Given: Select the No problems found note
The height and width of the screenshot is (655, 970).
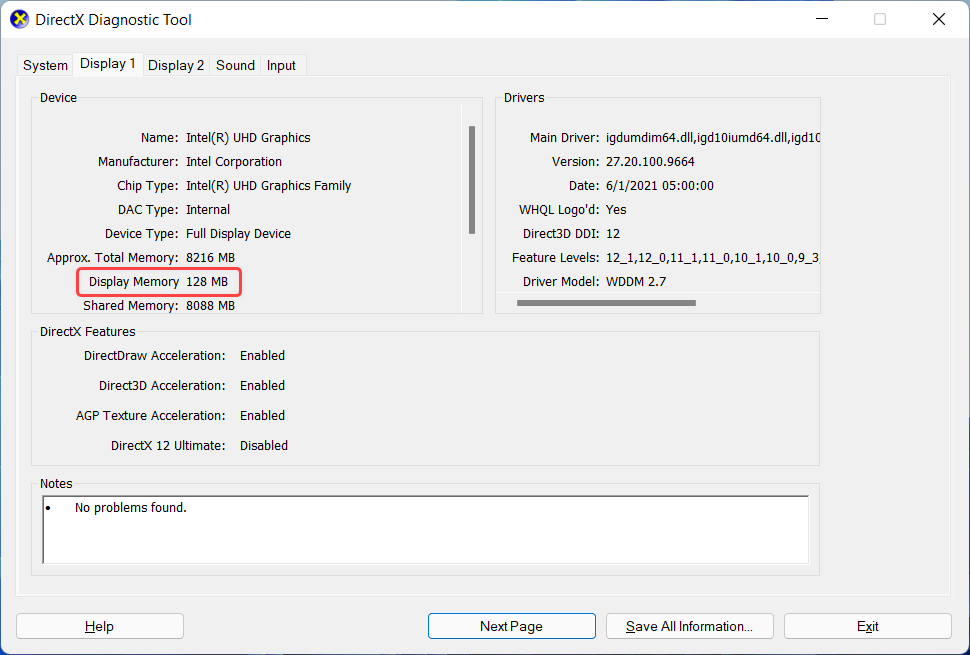Looking at the screenshot, I should (x=130, y=507).
